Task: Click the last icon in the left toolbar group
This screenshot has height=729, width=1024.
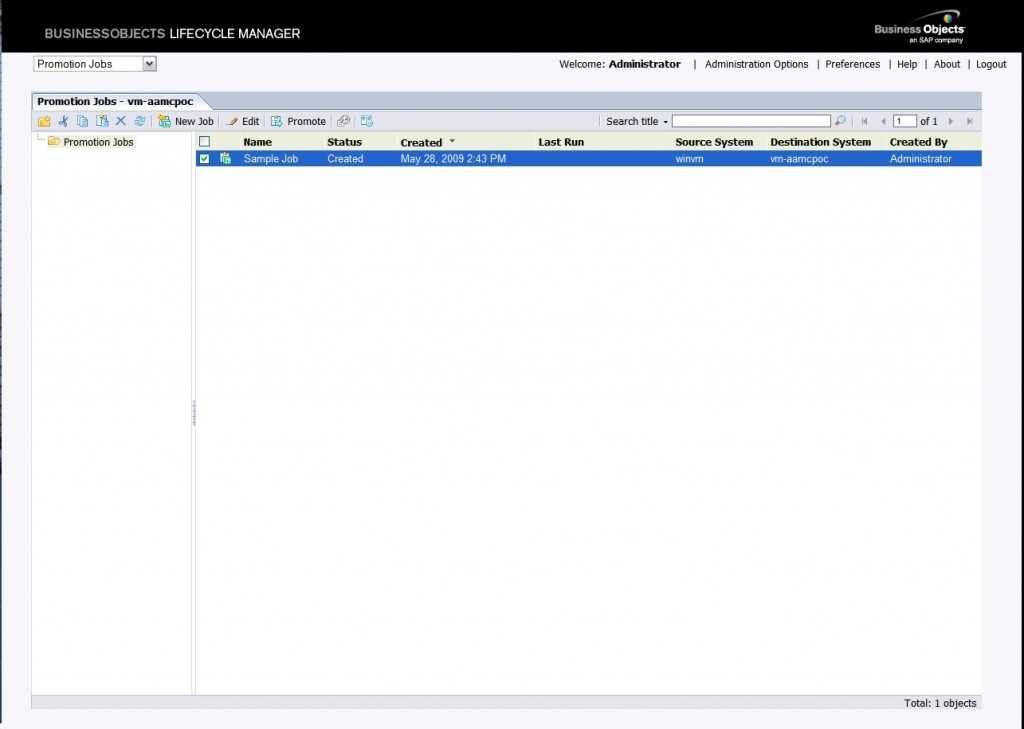Action: click(x=367, y=122)
